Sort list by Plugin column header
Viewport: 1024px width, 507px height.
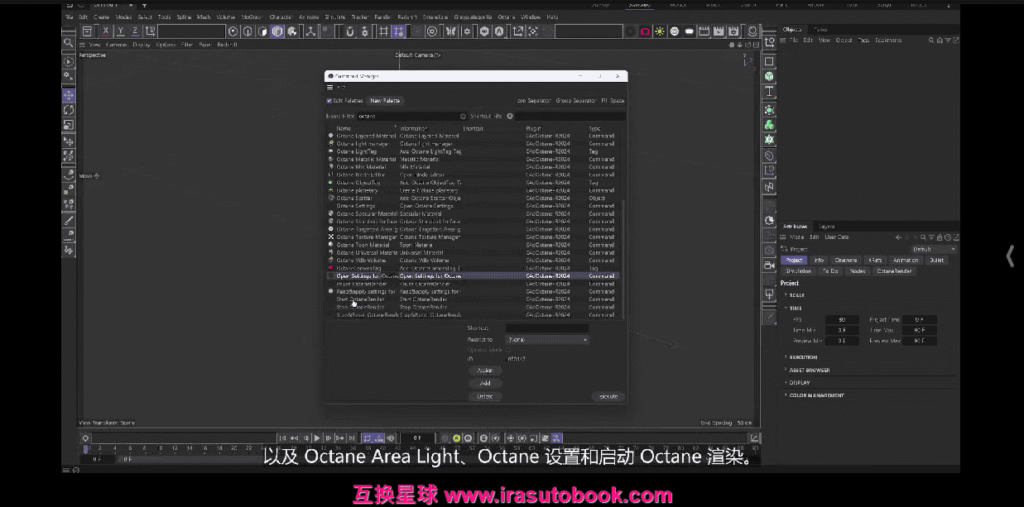533,129
